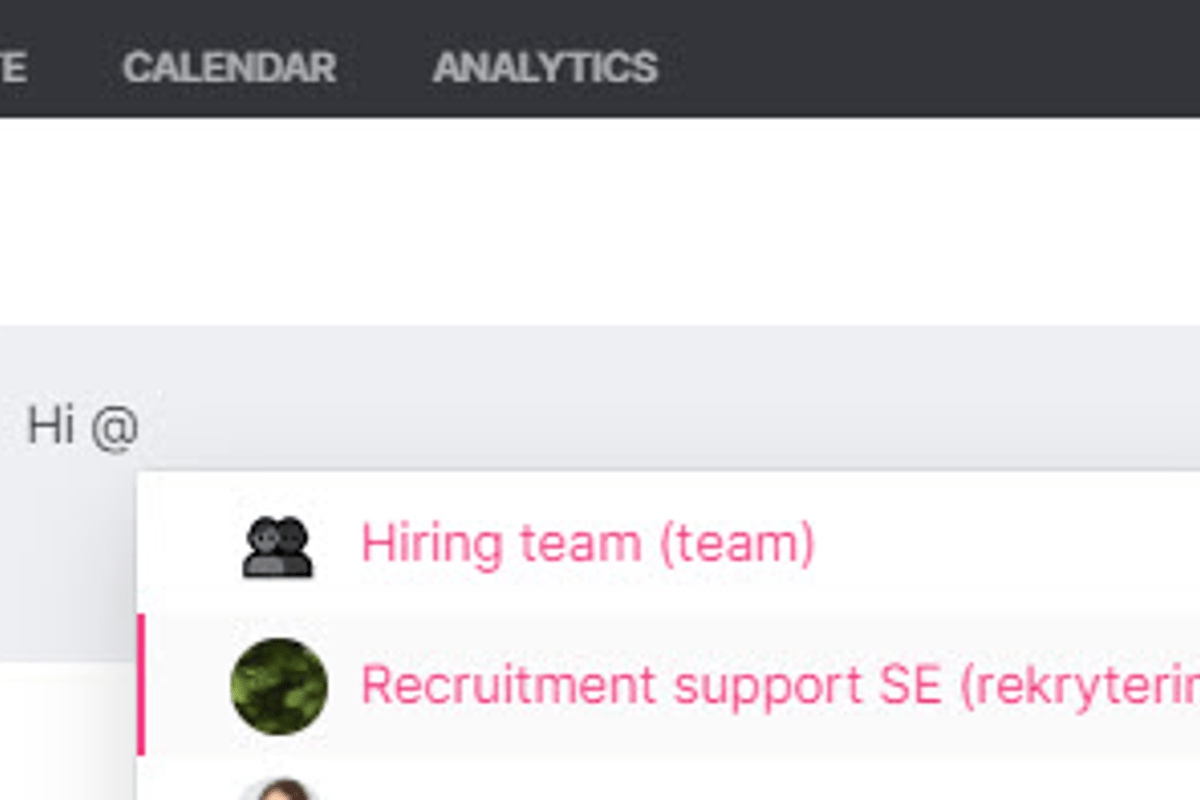Switch to the ANALYTICS tab
Image resolution: width=1200 pixels, height=800 pixels.
tap(545, 67)
